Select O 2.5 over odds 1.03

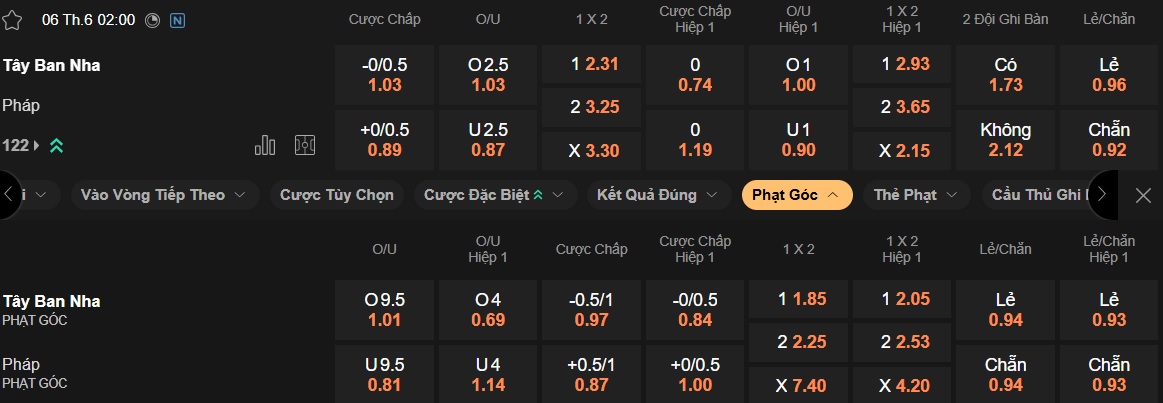[x=488, y=75]
